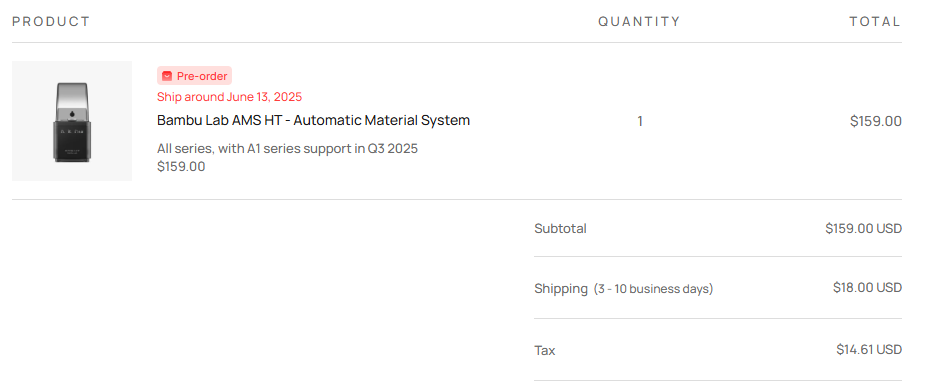
Task: Click the quantity value 1
Action: click(640, 121)
